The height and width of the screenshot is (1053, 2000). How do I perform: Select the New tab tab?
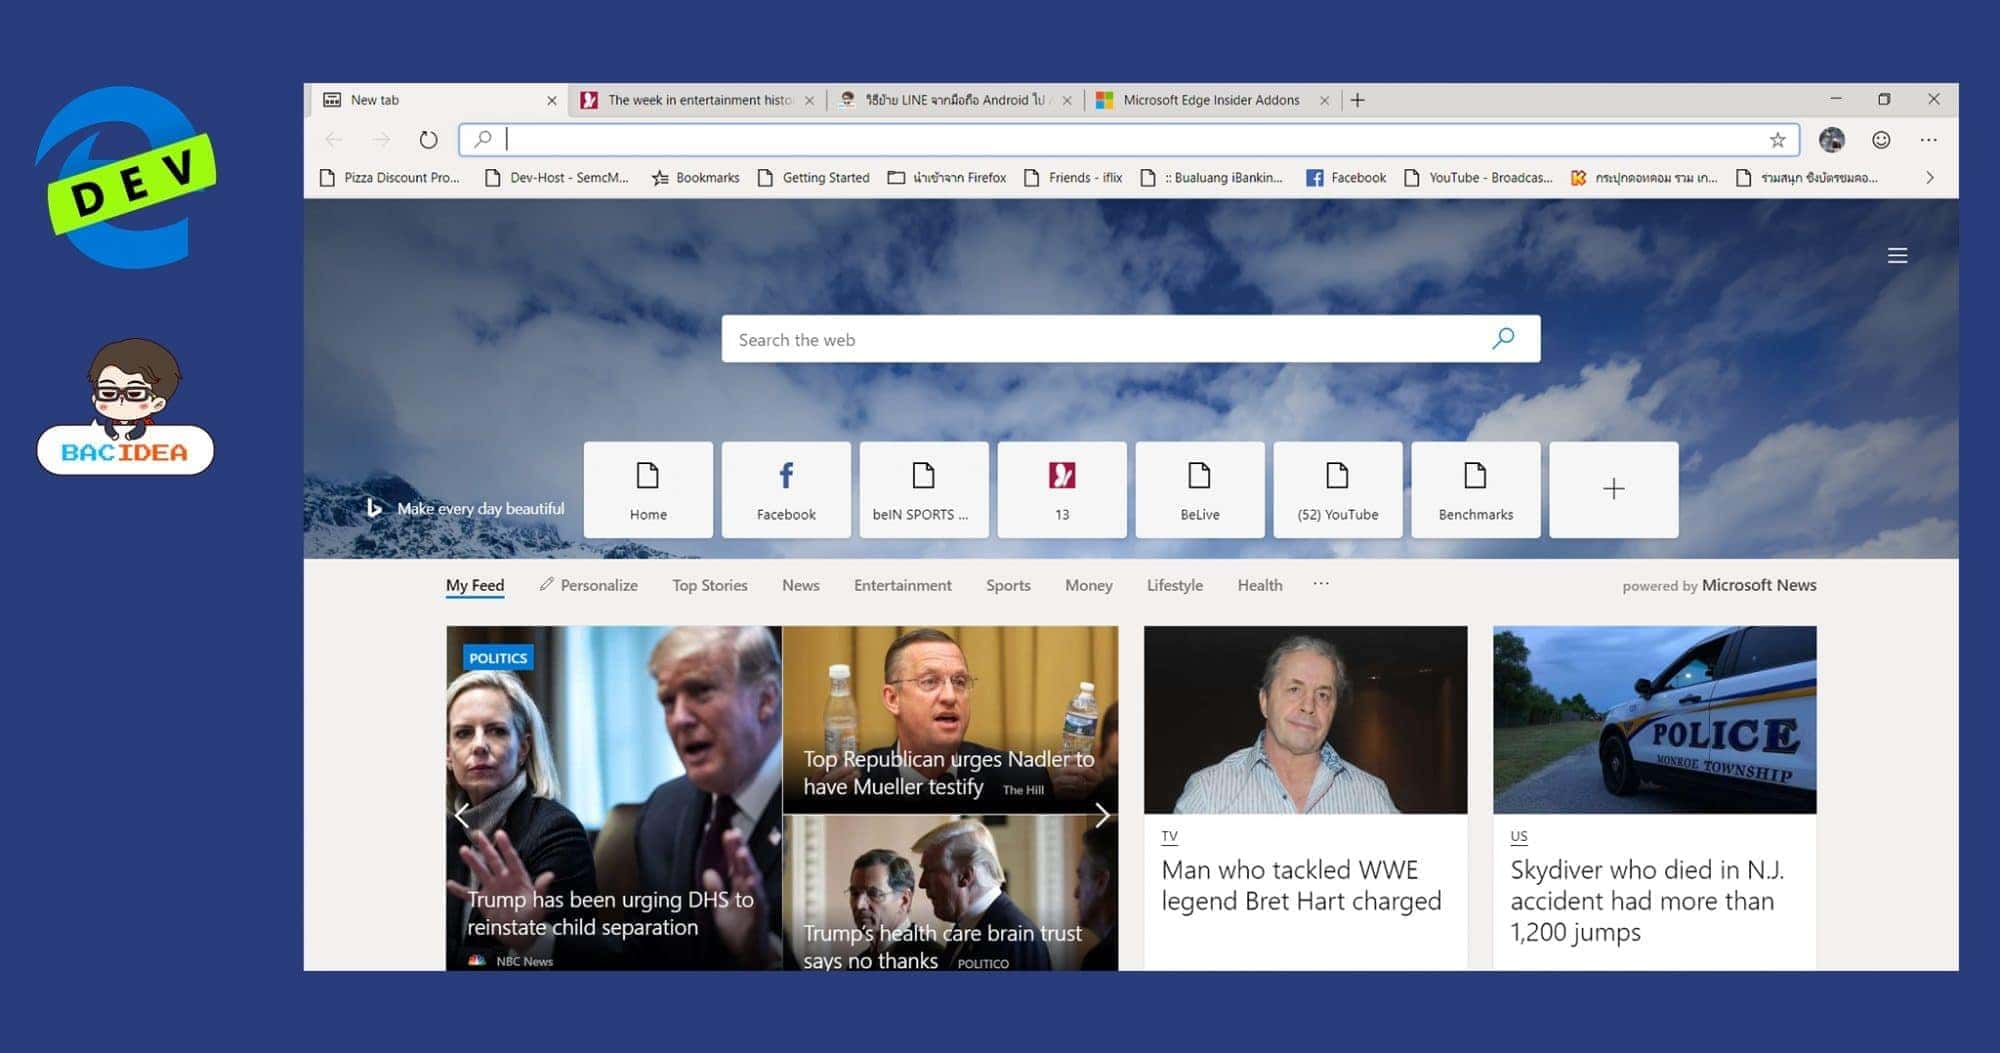point(440,100)
